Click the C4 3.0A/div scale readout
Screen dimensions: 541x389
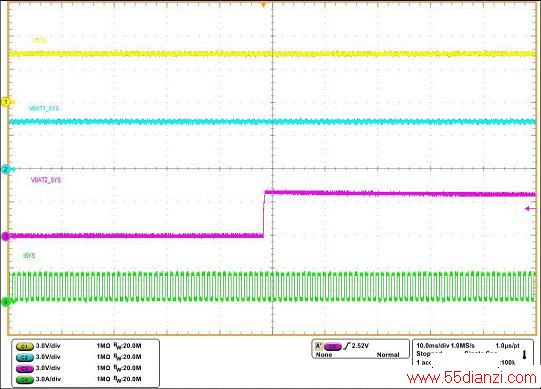click(48, 379)
